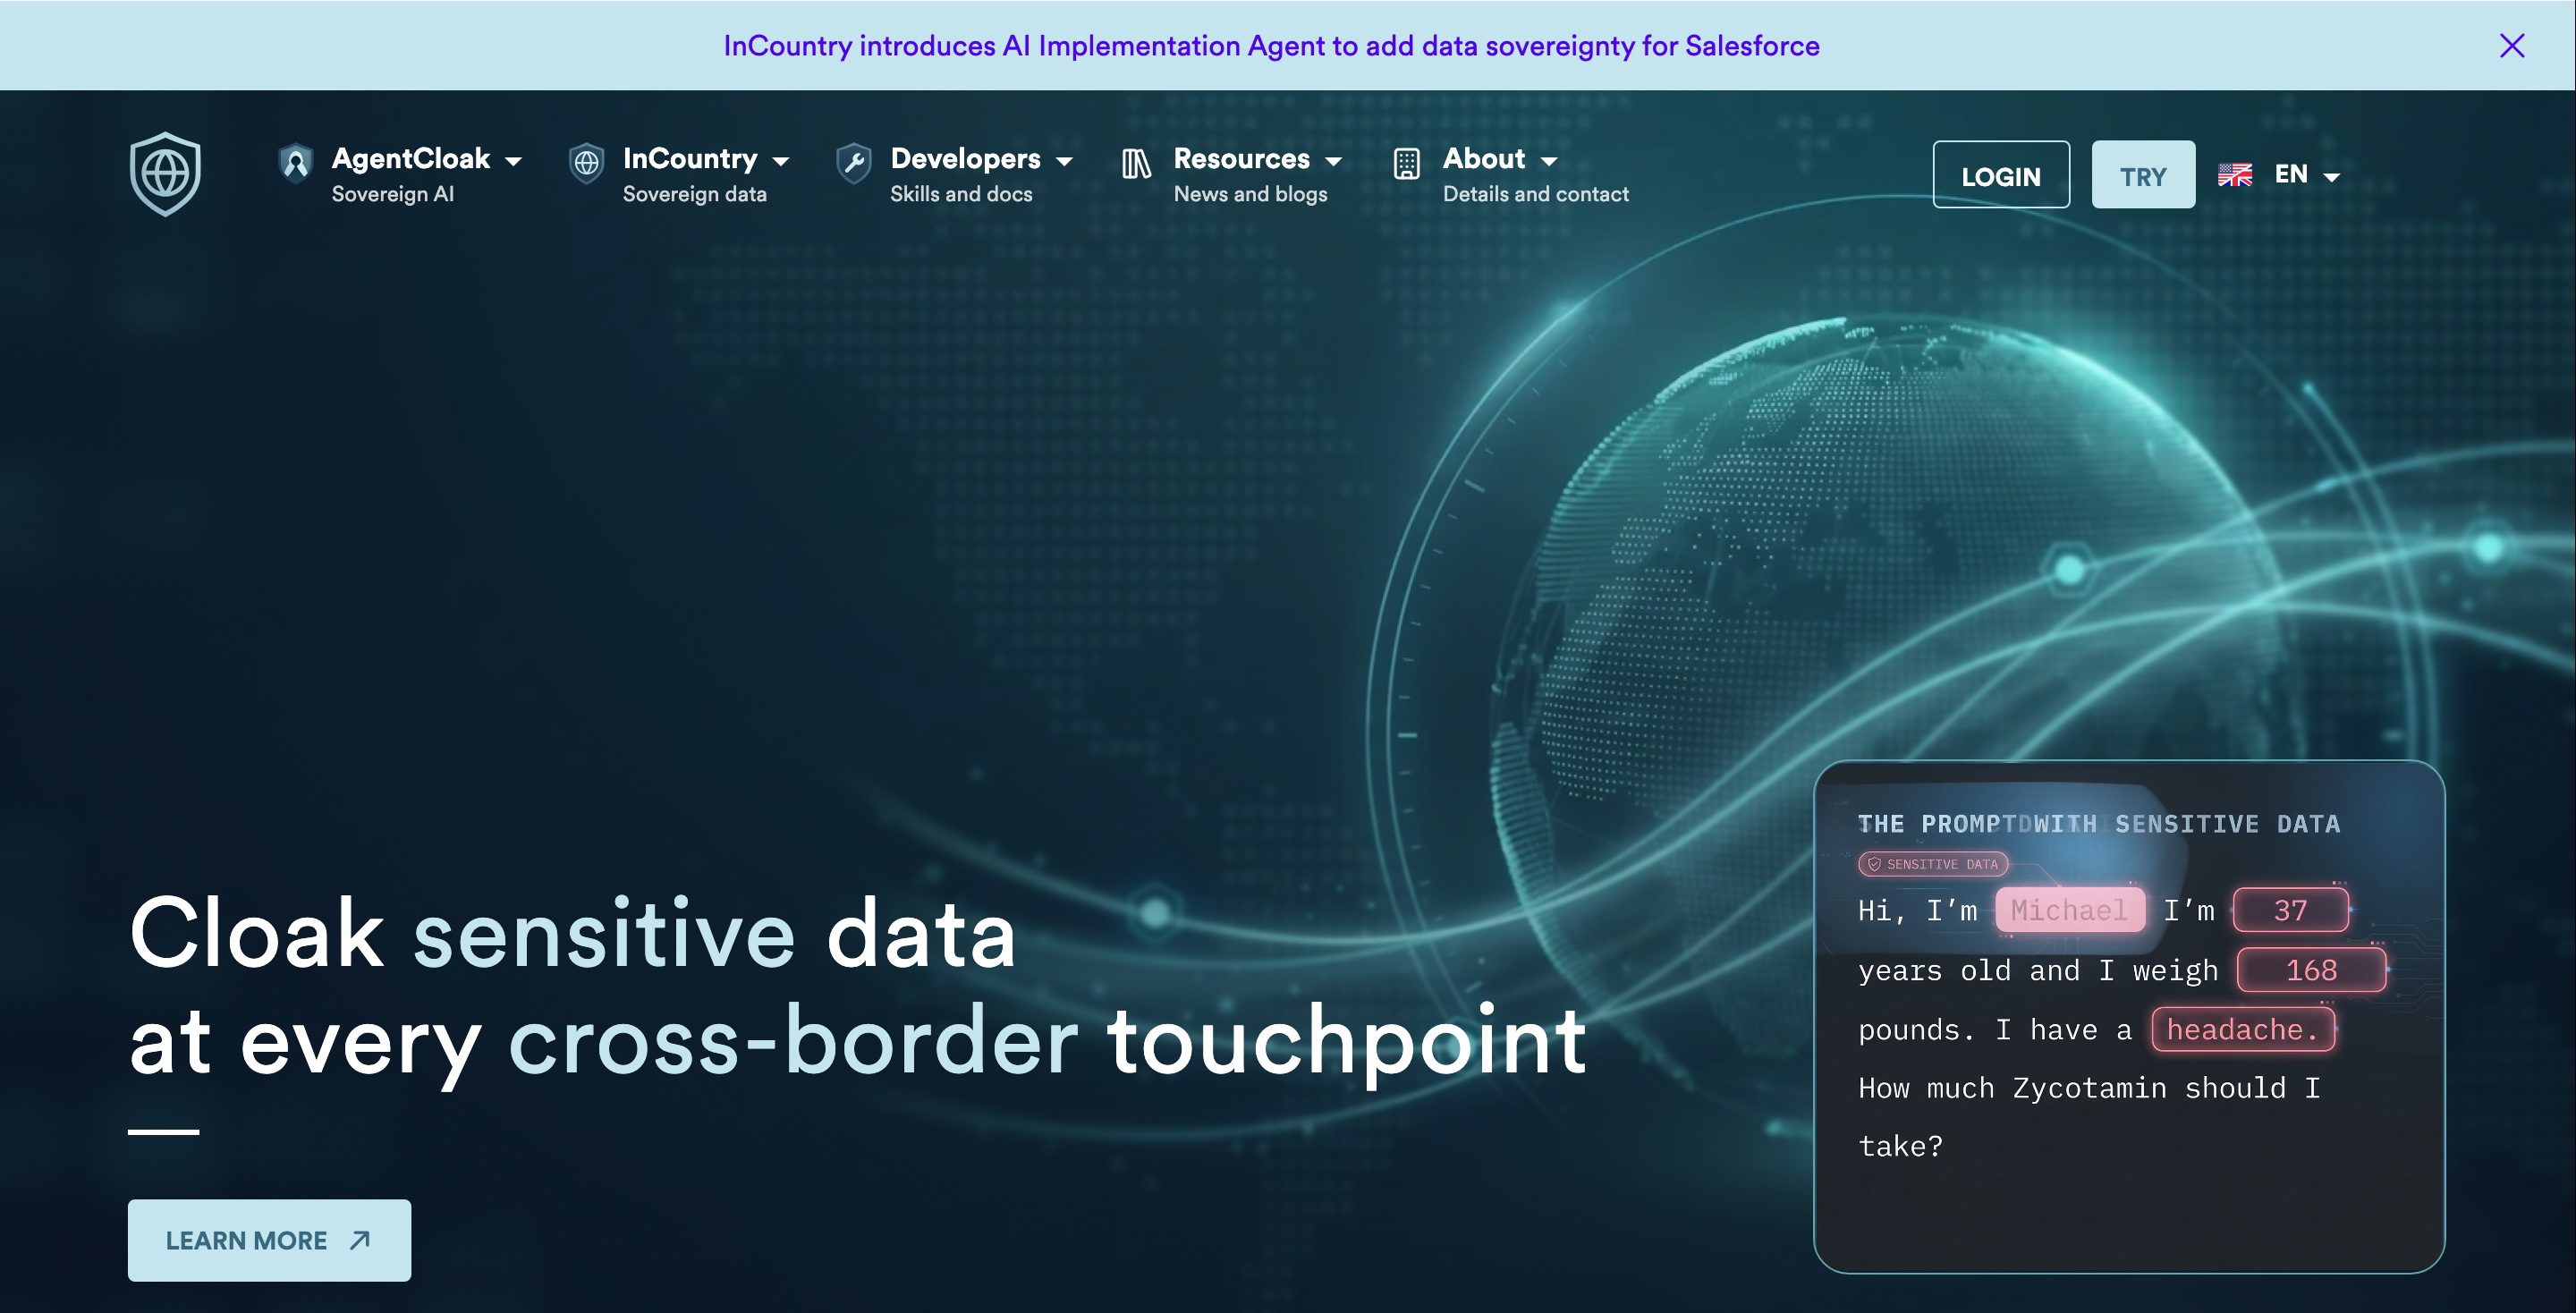The height and width of the screenshot is (1313, 2576).
Task: Open the EN language dropdown arrow
Action: 2331,177
